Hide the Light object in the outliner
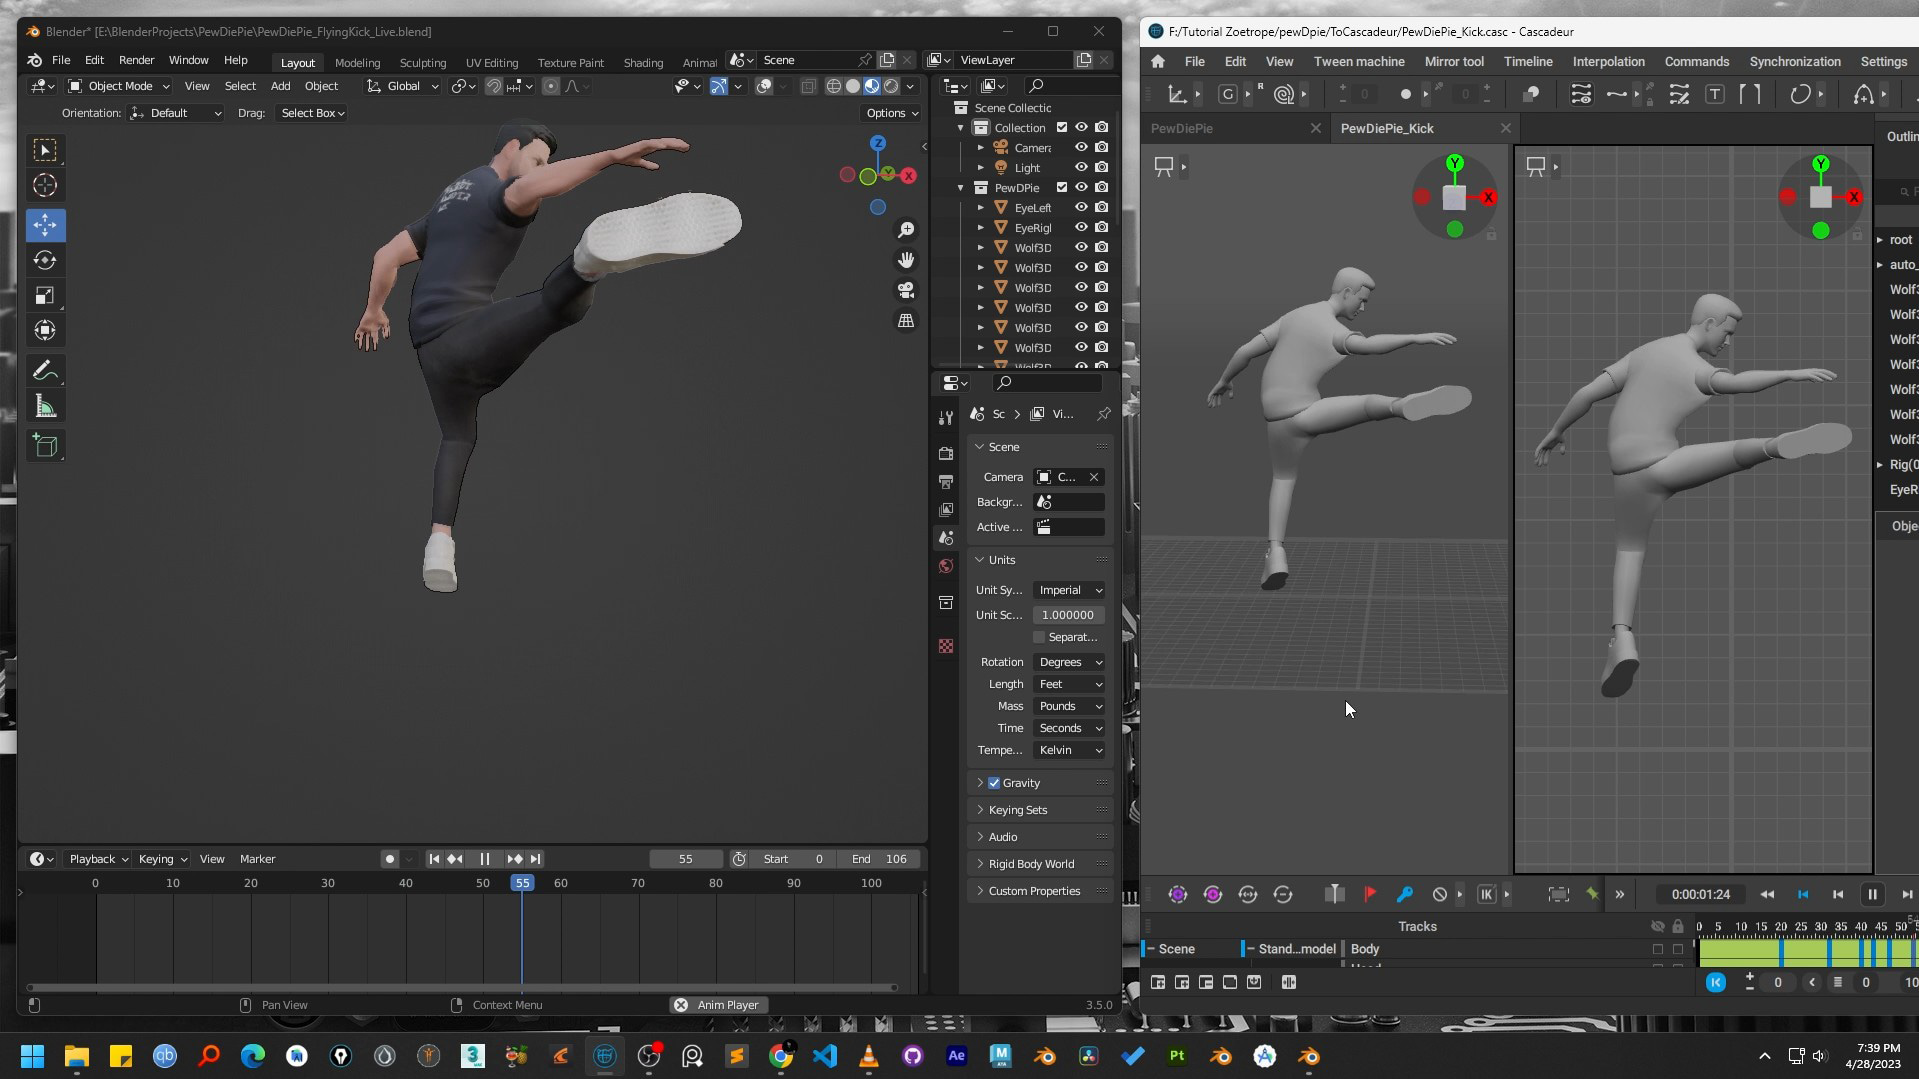 point(1081,167)
